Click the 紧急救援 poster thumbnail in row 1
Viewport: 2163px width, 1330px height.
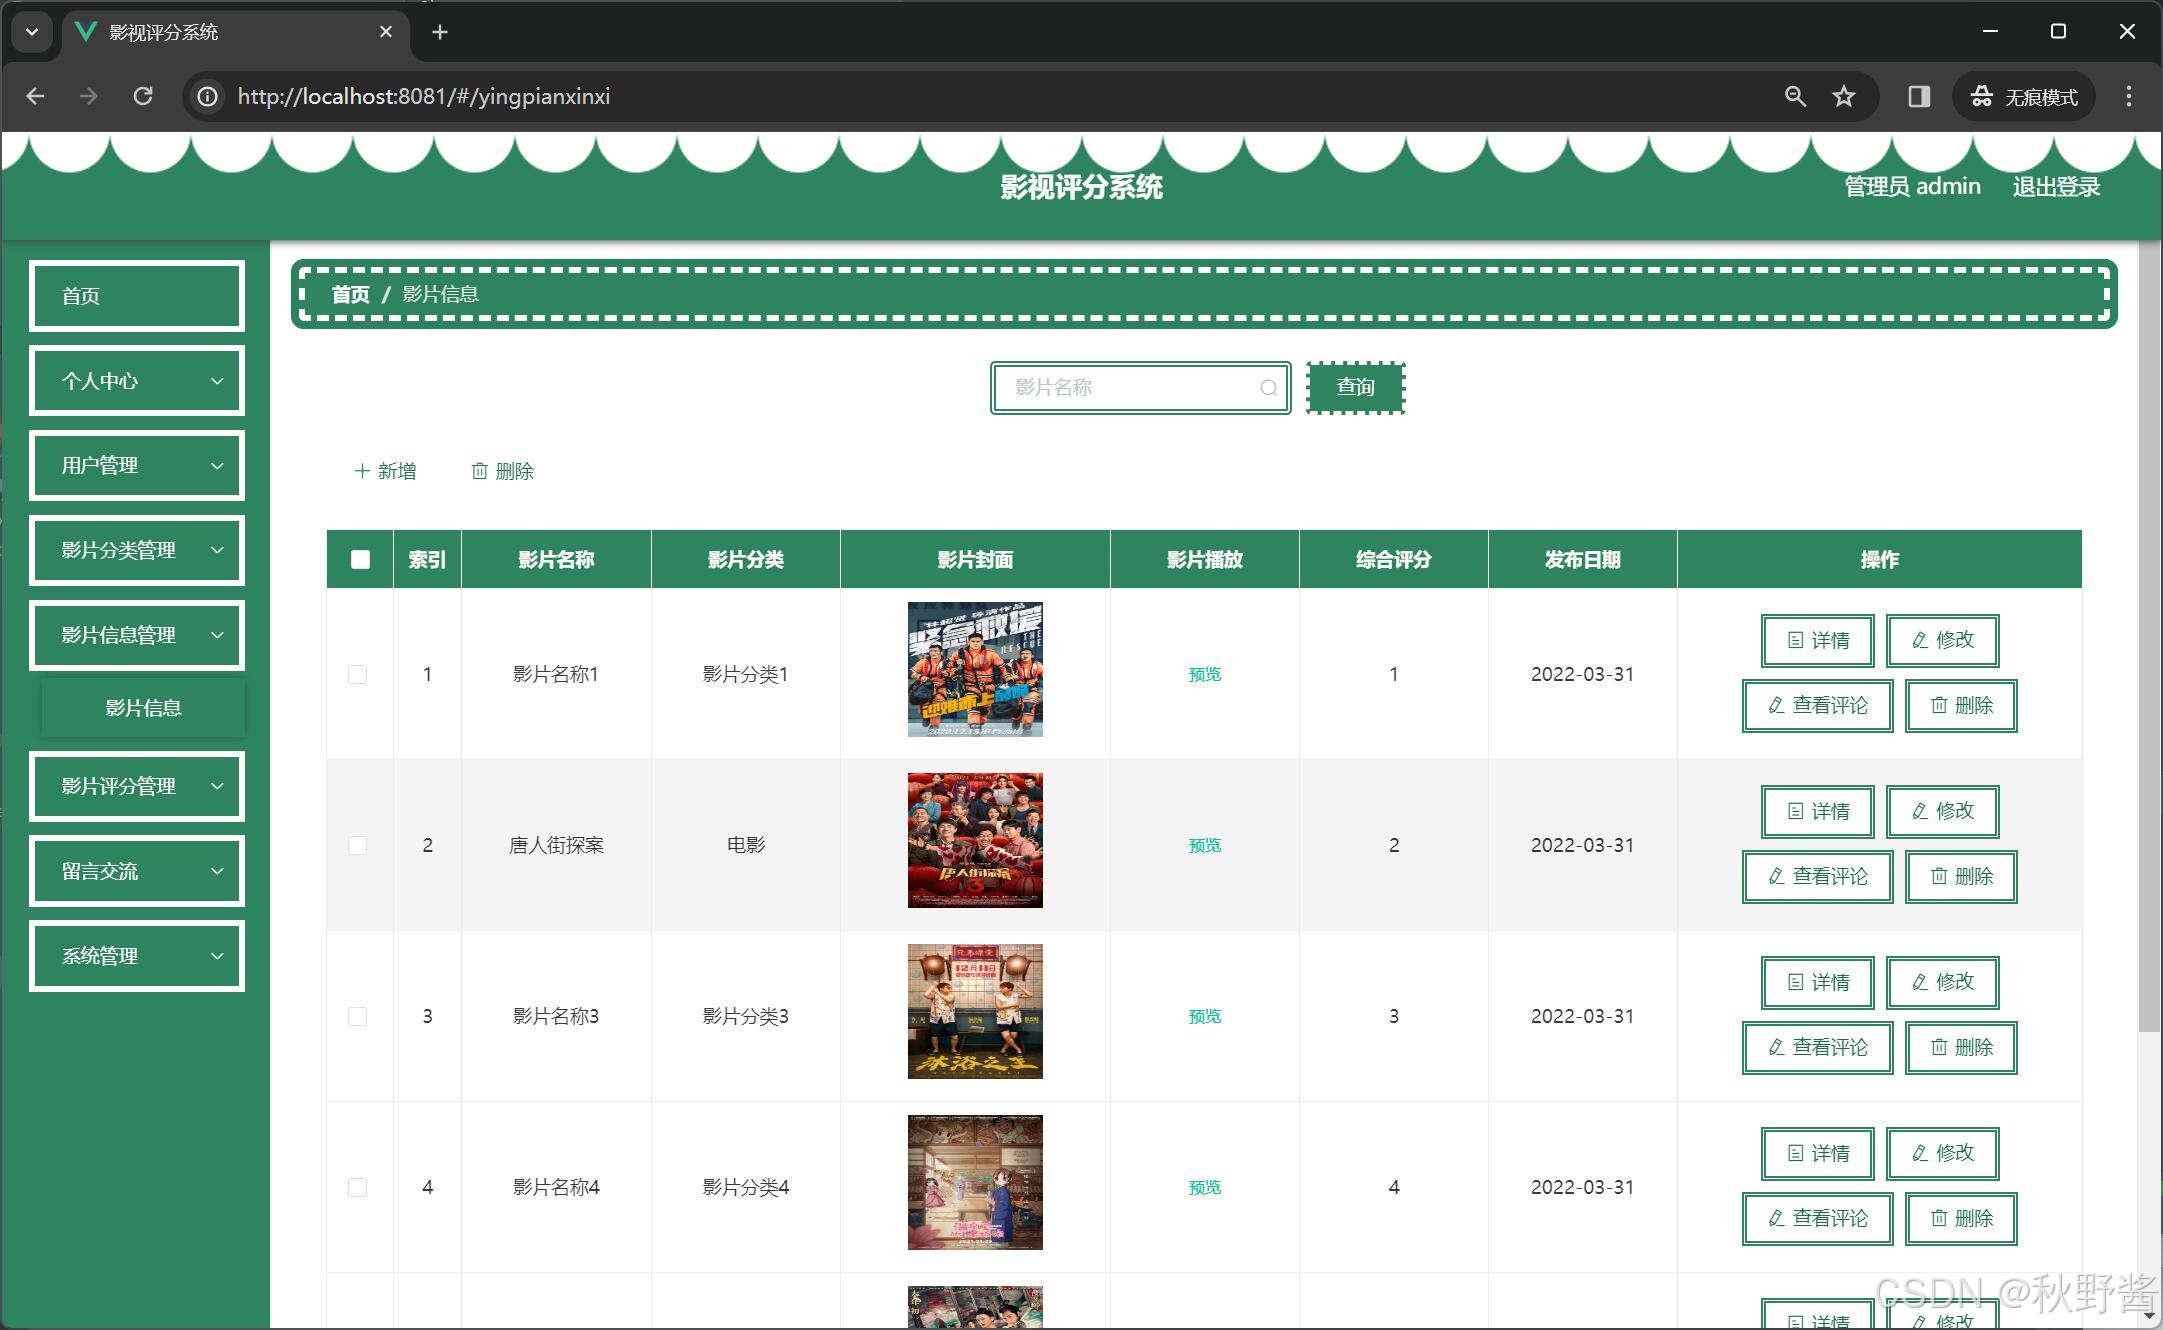tap(974, 669)
